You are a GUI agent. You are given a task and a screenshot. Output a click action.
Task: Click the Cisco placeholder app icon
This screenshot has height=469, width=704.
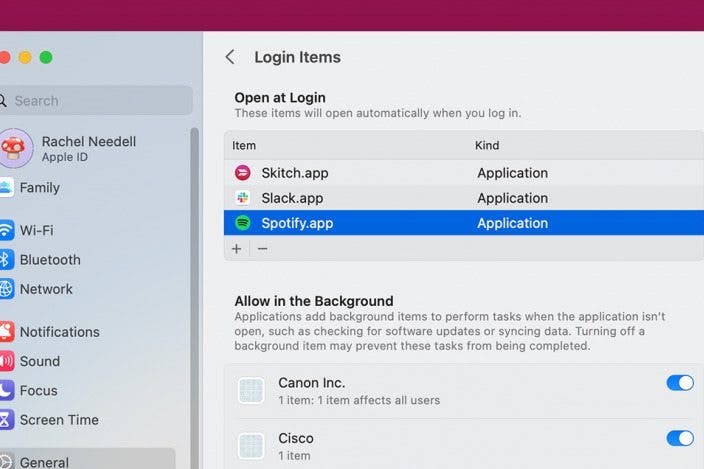click(251, 446)
